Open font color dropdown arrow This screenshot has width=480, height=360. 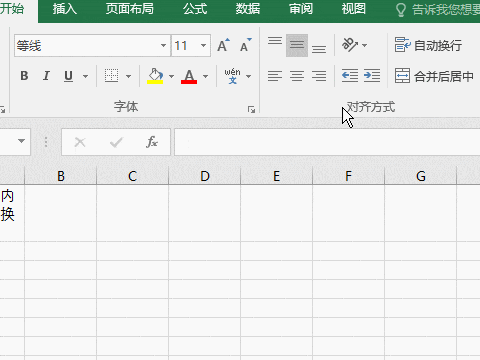[x=205, y=76]
